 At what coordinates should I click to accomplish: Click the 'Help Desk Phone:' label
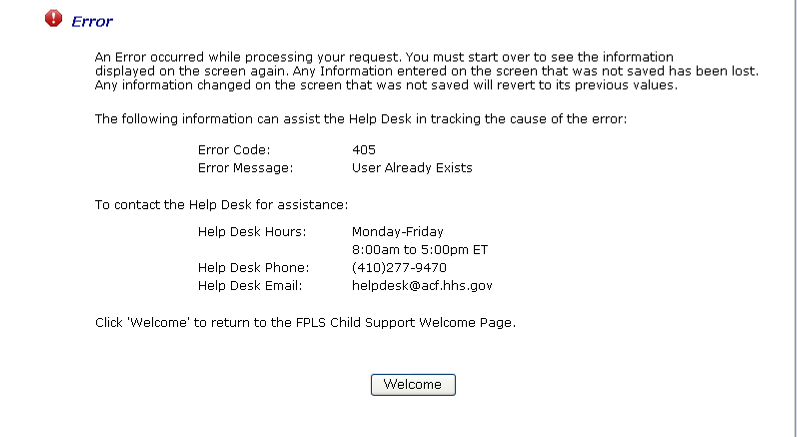[x=253, y=268]
